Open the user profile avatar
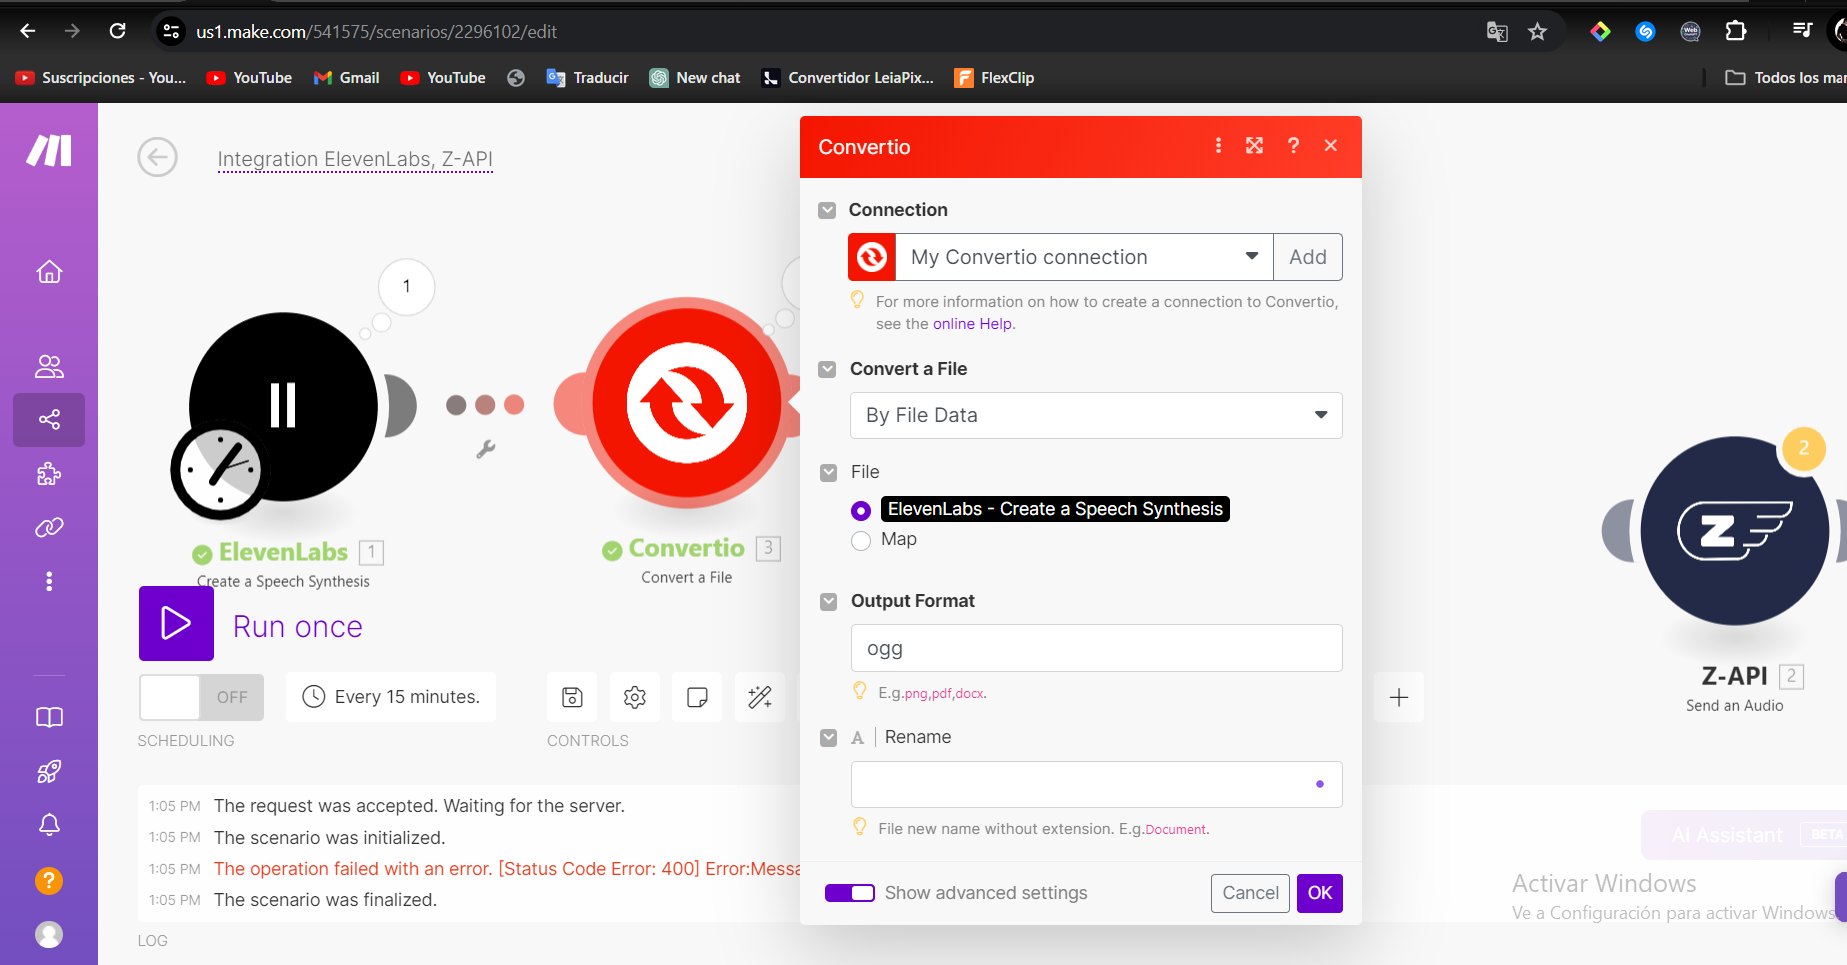The width and height of the screenshot is (1847, 965). (49, 934)
